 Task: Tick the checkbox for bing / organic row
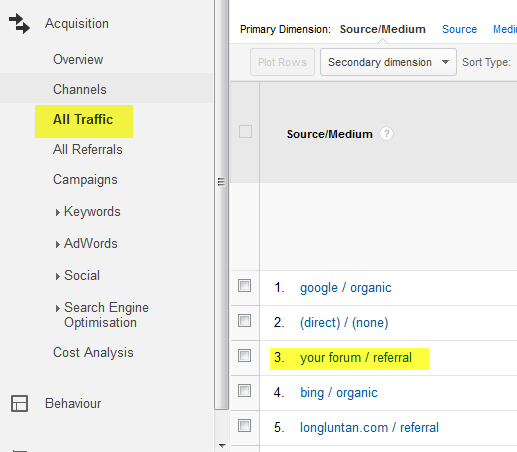(x=245, y=391)
